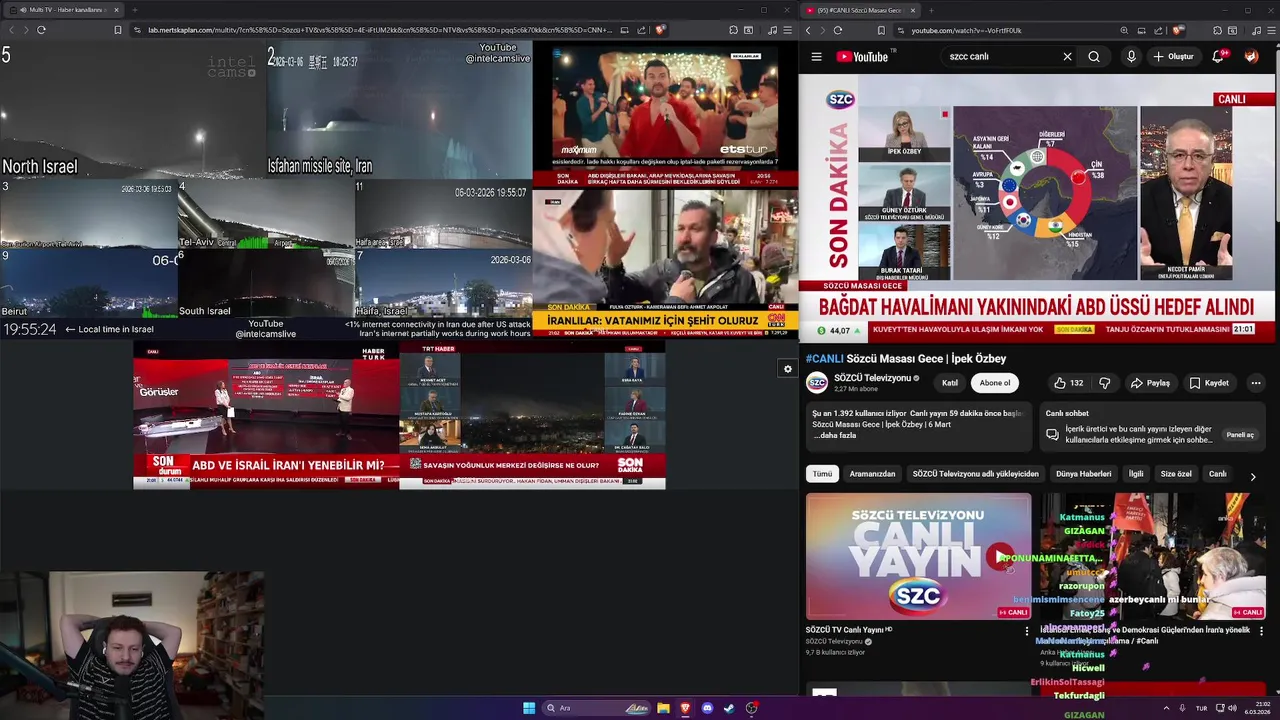Open the SÖZCÜ TV Canlı Yayını thumbnail
Viewport: 1280px width, 720px height.
918,556
